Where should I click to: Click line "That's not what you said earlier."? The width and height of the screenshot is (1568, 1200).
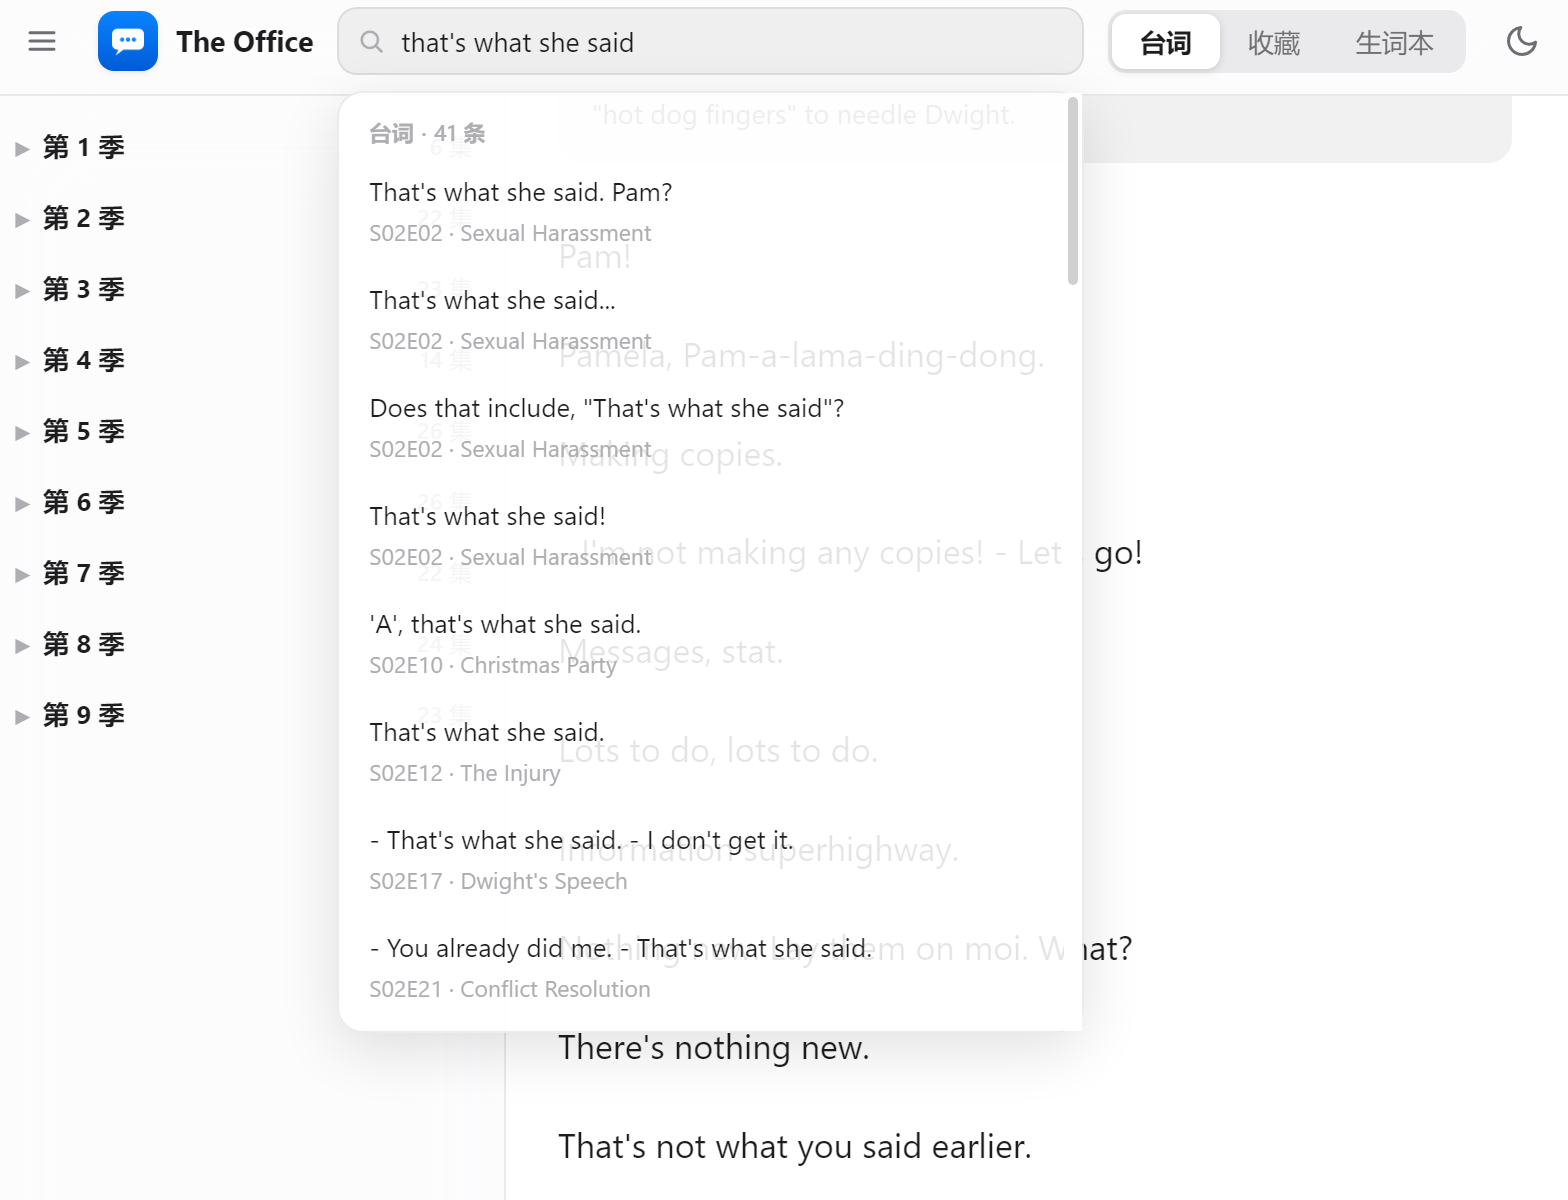(795, 1146)
